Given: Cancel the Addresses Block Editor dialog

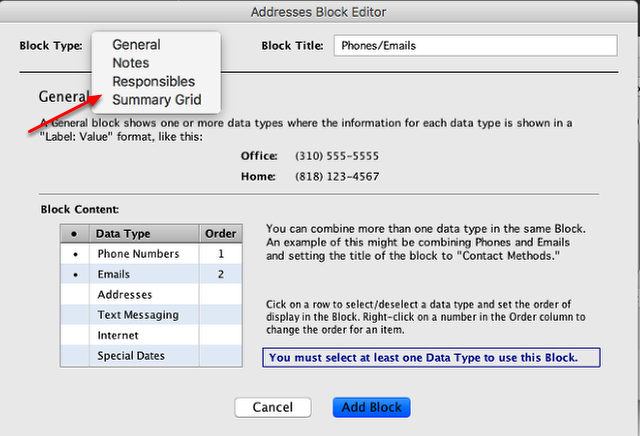Looking at the screenshot, I should pos(273,407).
